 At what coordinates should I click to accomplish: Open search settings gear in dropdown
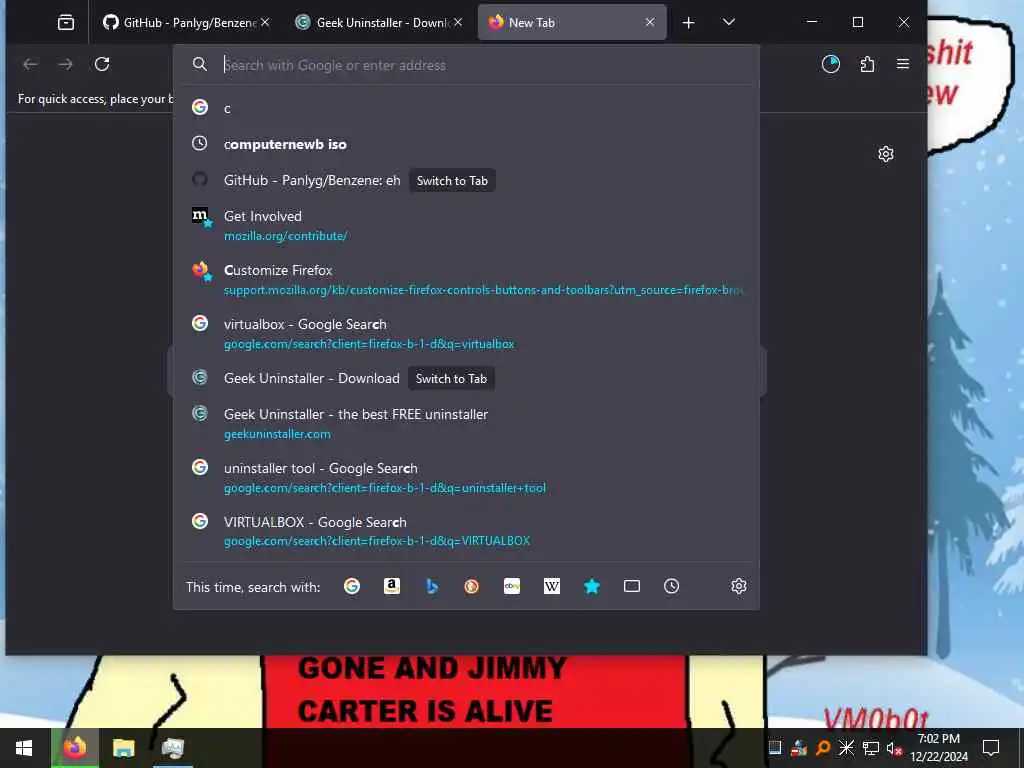739,586
